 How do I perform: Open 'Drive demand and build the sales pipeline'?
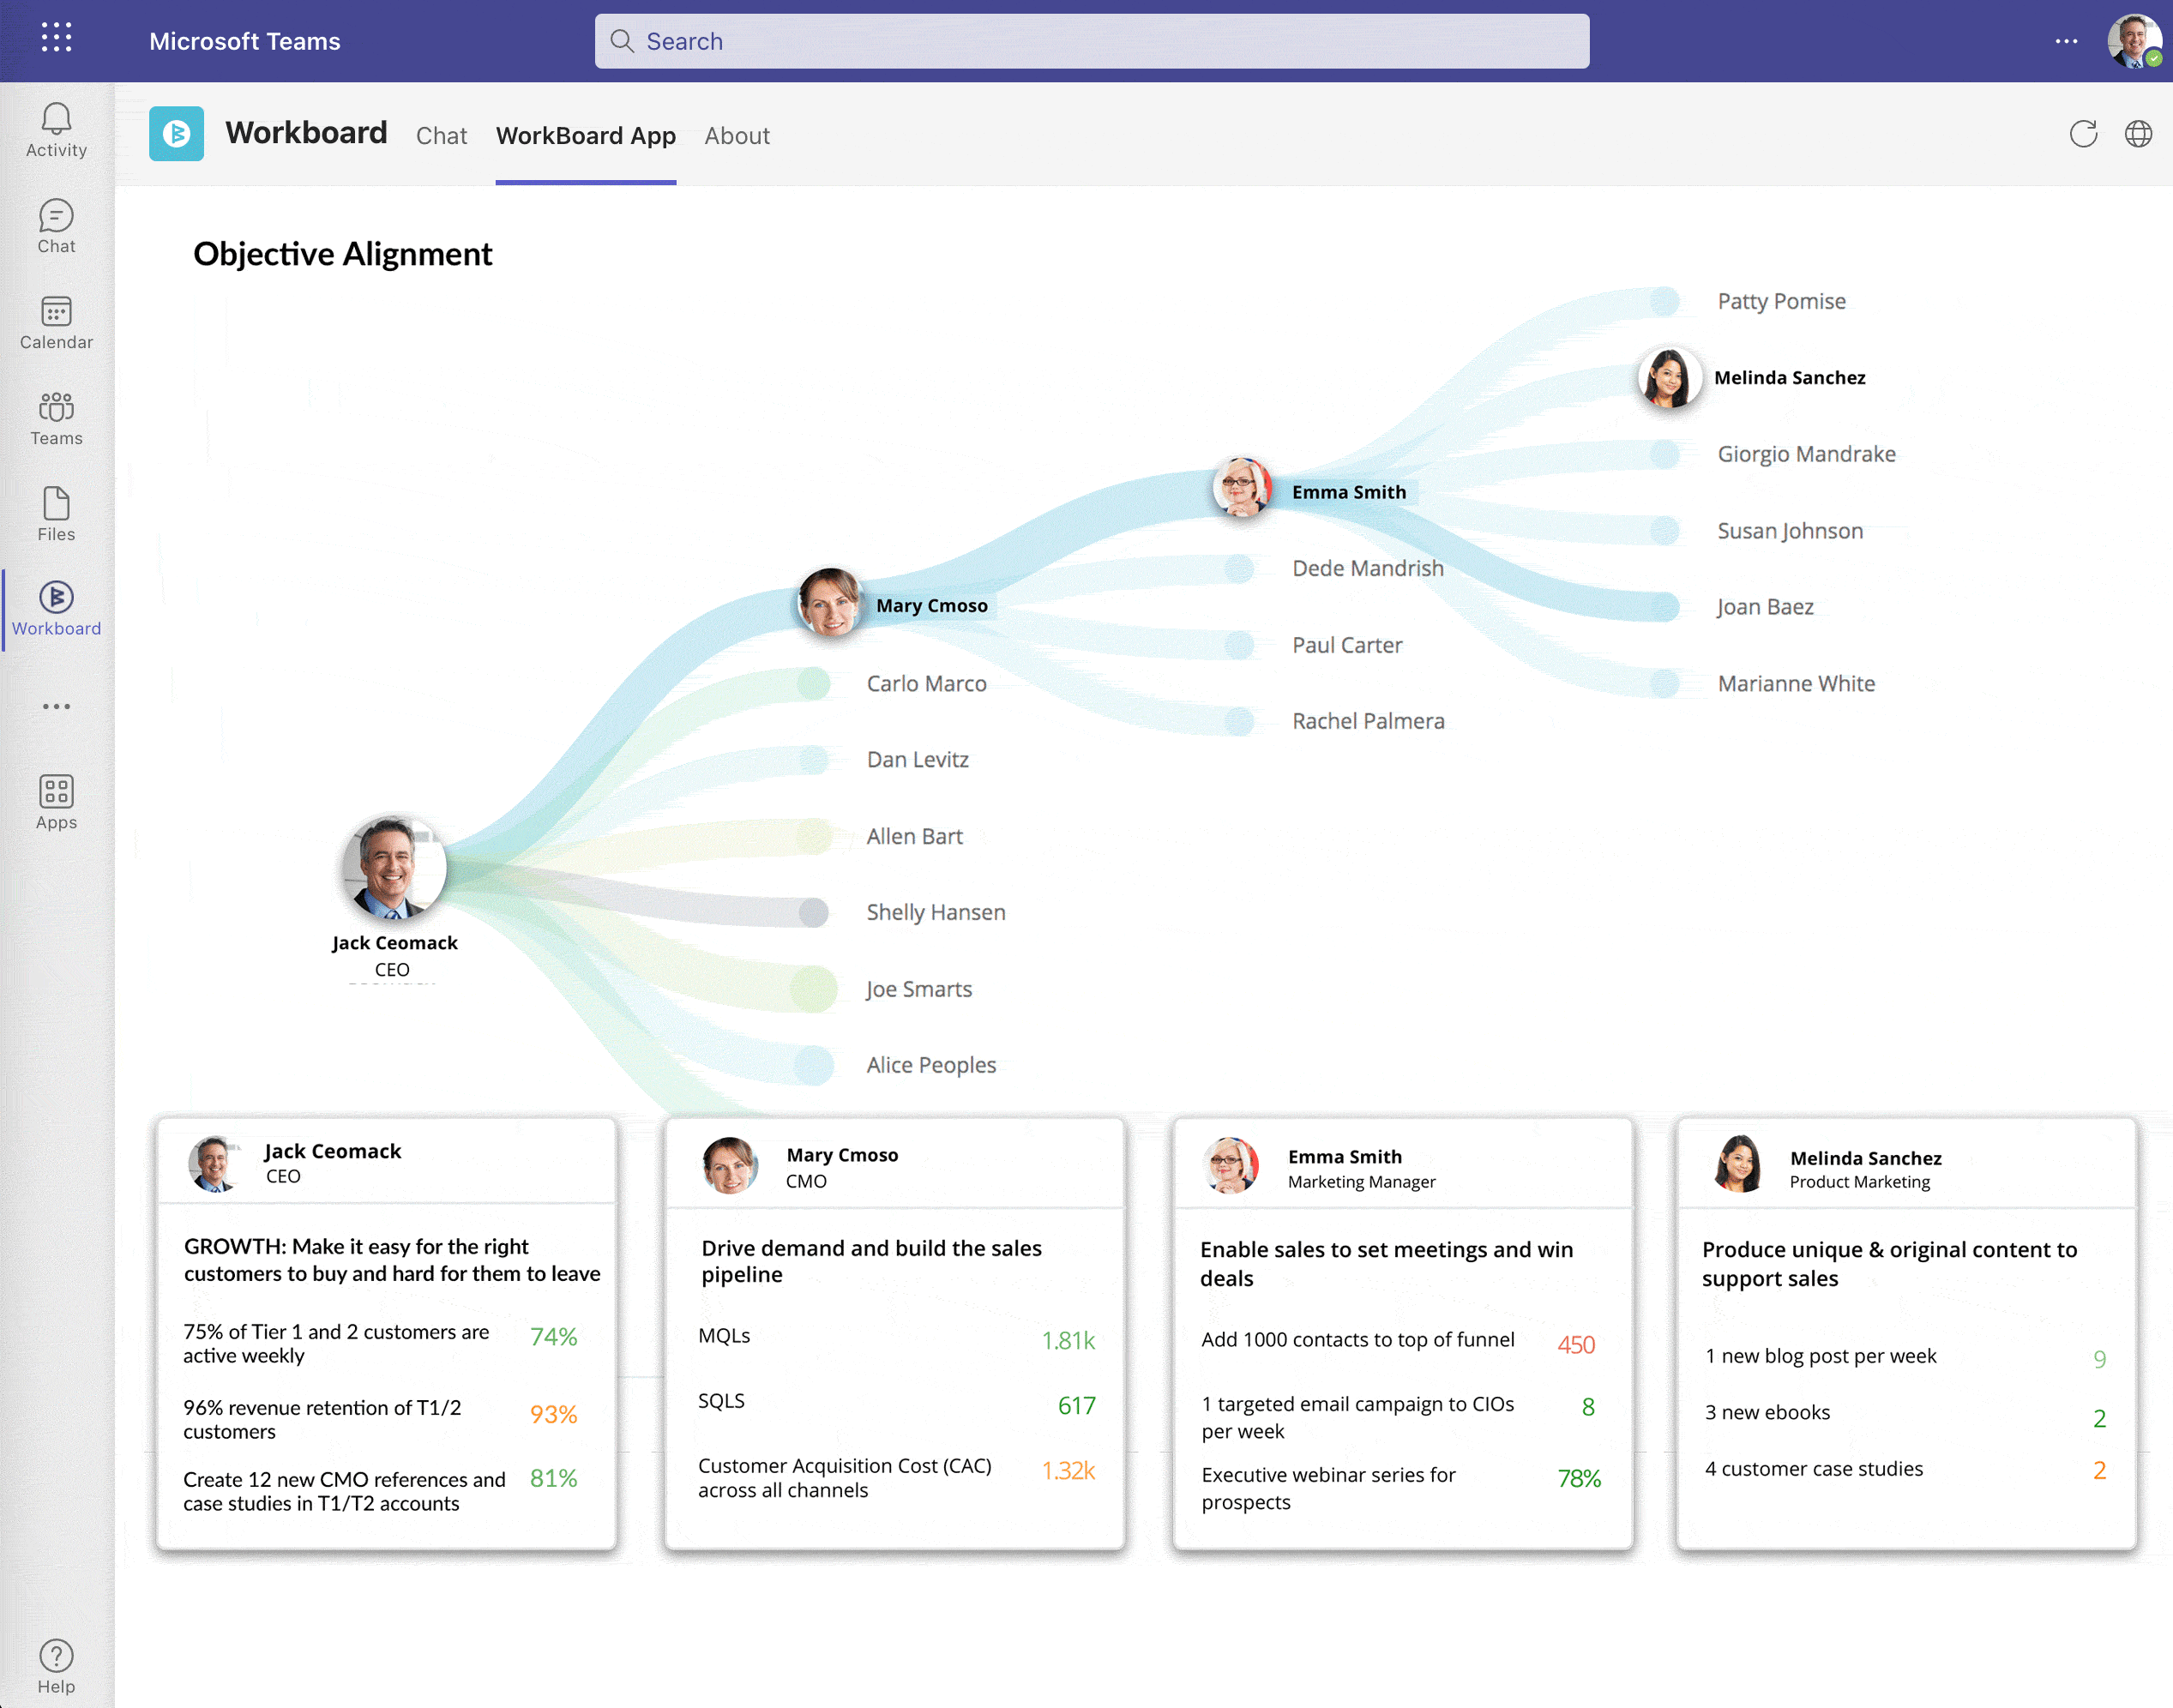[871, 1261]
